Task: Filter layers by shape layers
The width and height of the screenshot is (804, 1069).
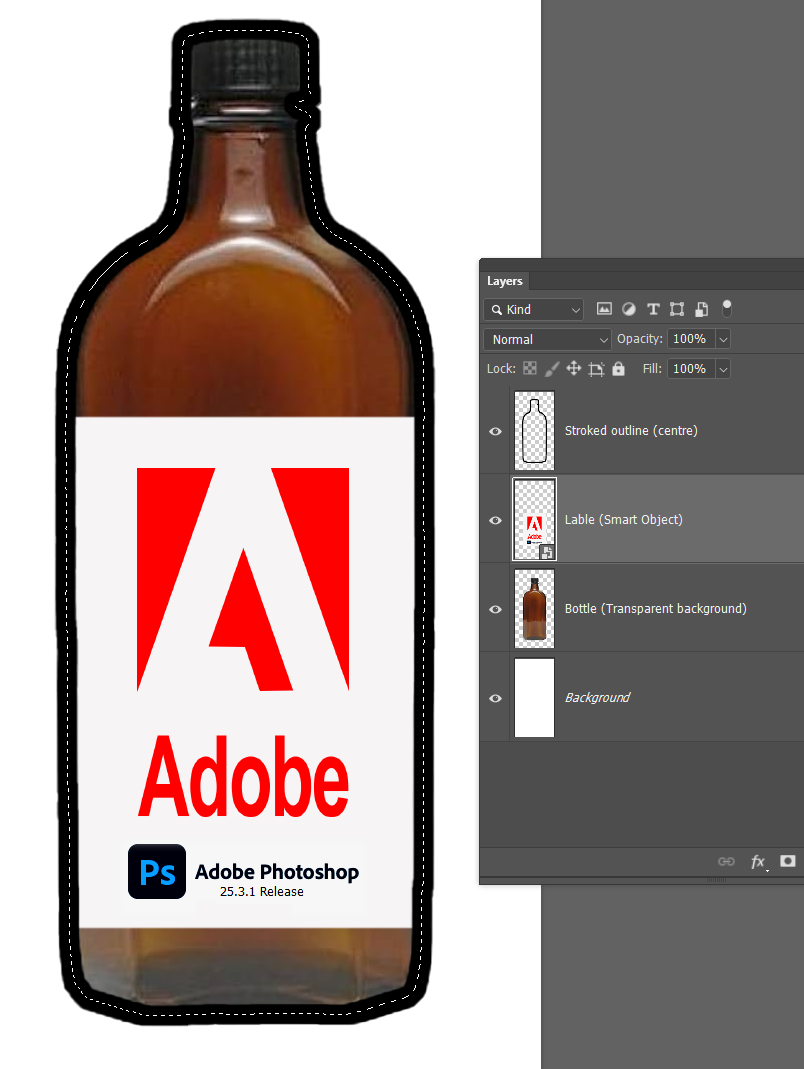Action: pyautogui.click(x=677, y=308)
